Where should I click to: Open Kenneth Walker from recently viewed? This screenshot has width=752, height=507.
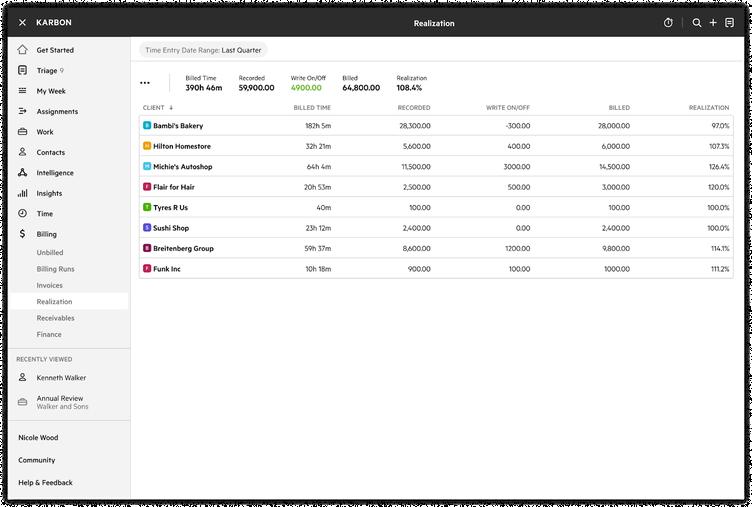pyautogui.click(x=61, y=377)
